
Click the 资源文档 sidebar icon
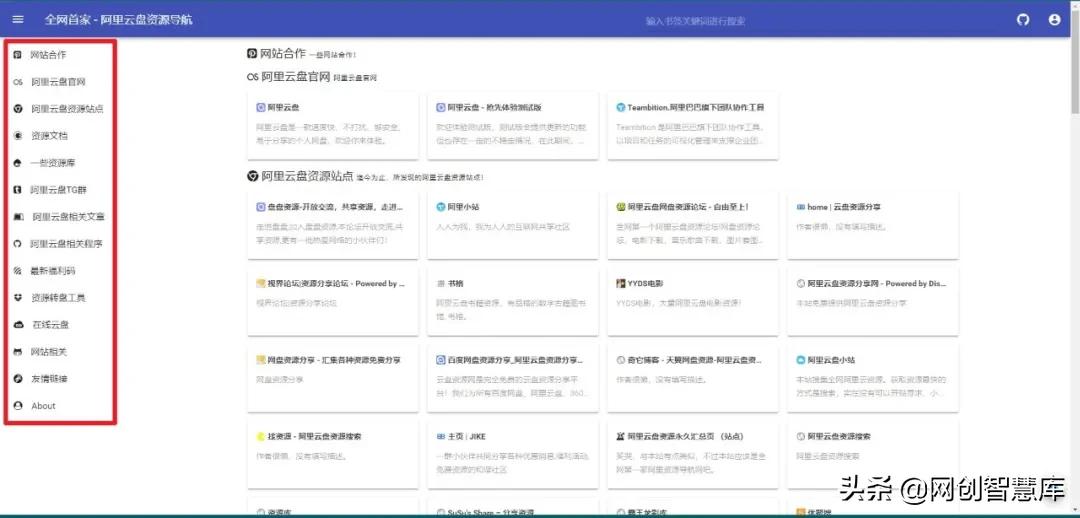(x=18, y=136)
